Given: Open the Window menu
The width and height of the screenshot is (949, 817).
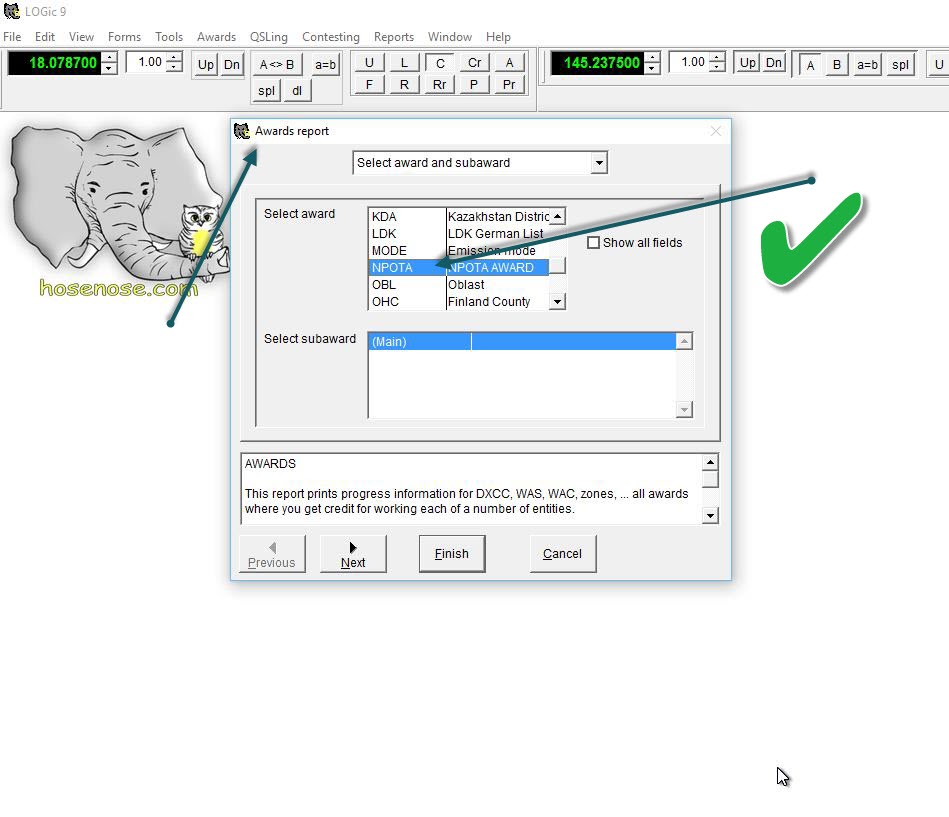Looking at the screenshot, I should [x=450, y=37].
